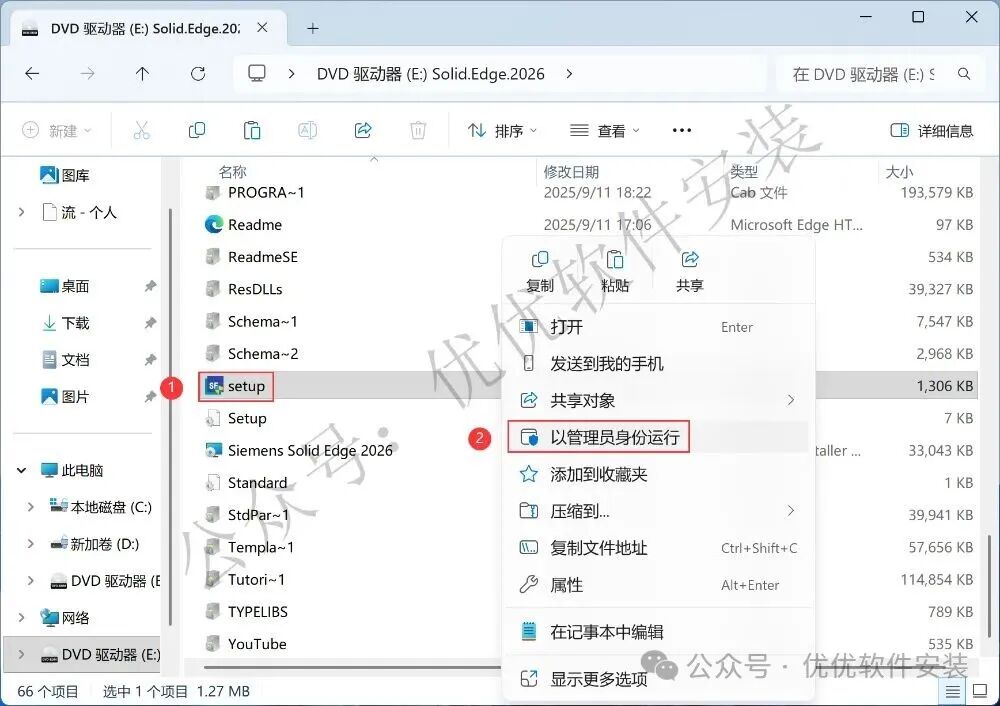Viewport: 1000px width, 706px height.
Task: Open 压缩到... submenu
Action: [658, 511]
